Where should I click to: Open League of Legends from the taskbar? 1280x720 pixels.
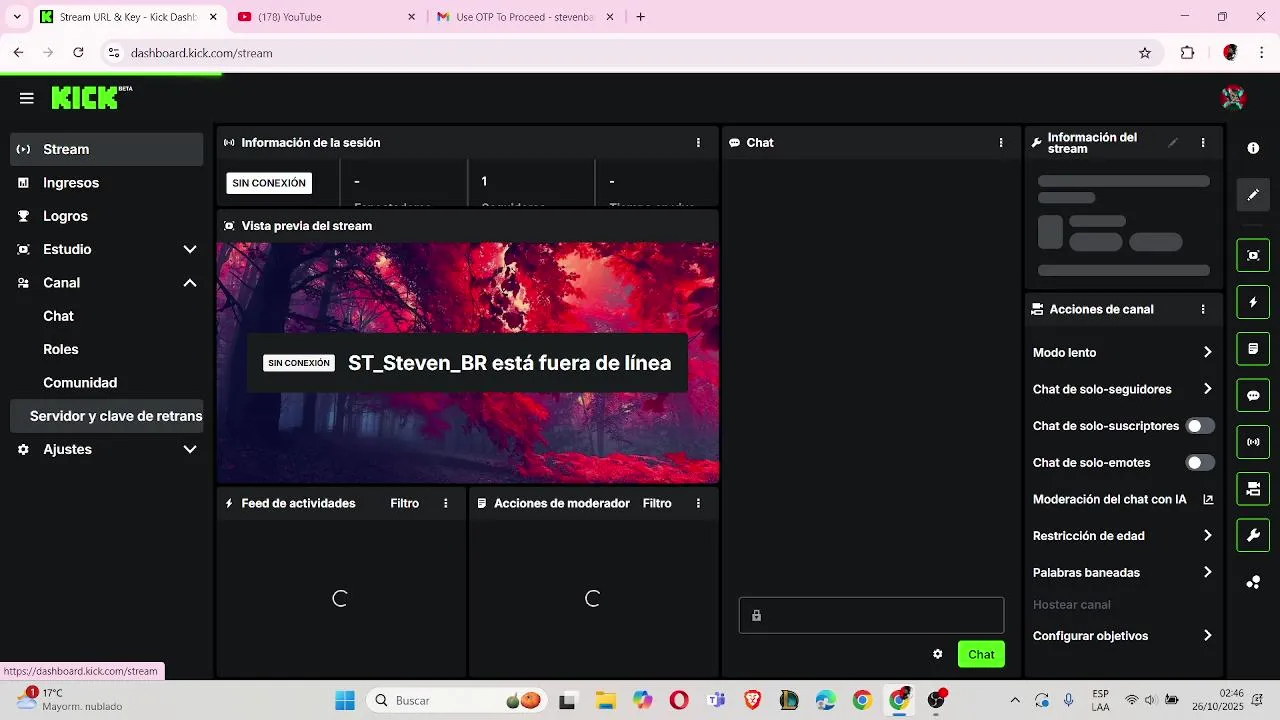pyautogui.click(x=789, y=700)
